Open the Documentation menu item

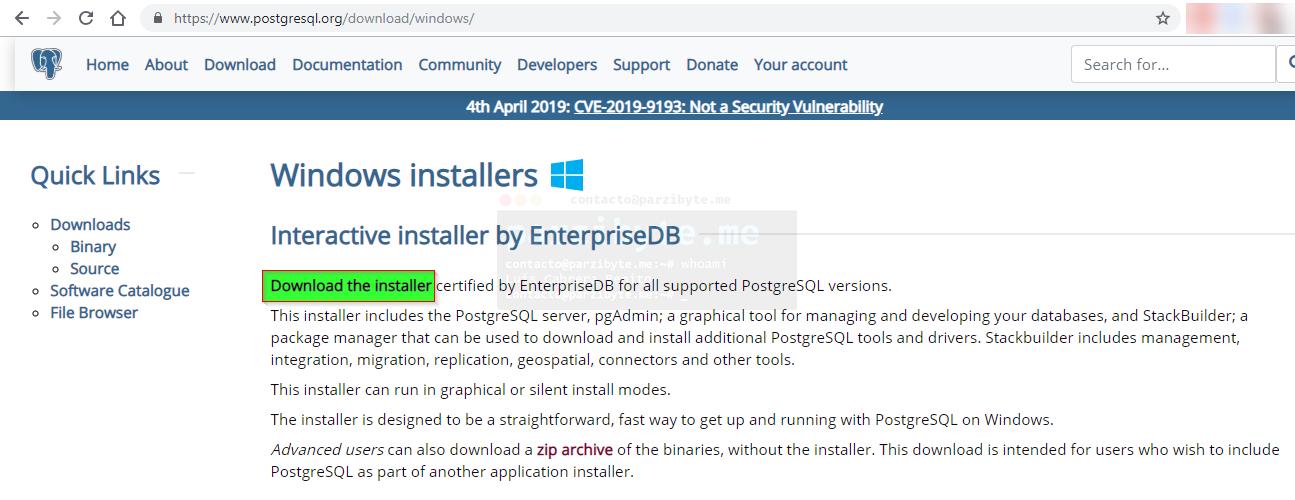click(x=347, y=64)
